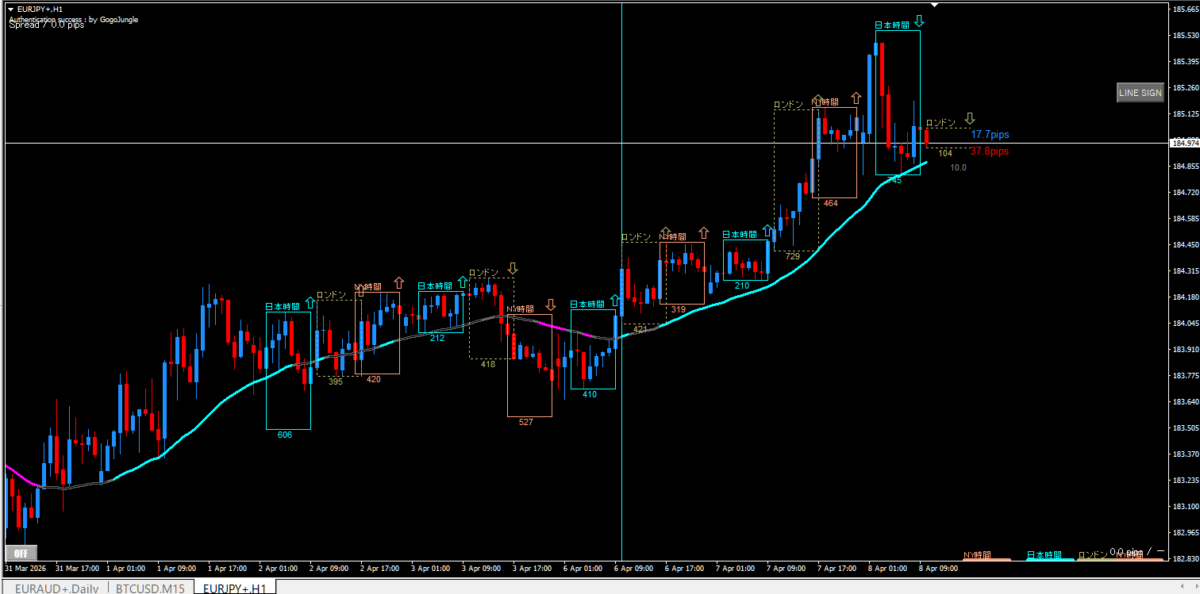Image resolution: width=1200 pixels, height=594 pixels.
Task: Click the blue 17.7pips label
Action: point(989,134)
